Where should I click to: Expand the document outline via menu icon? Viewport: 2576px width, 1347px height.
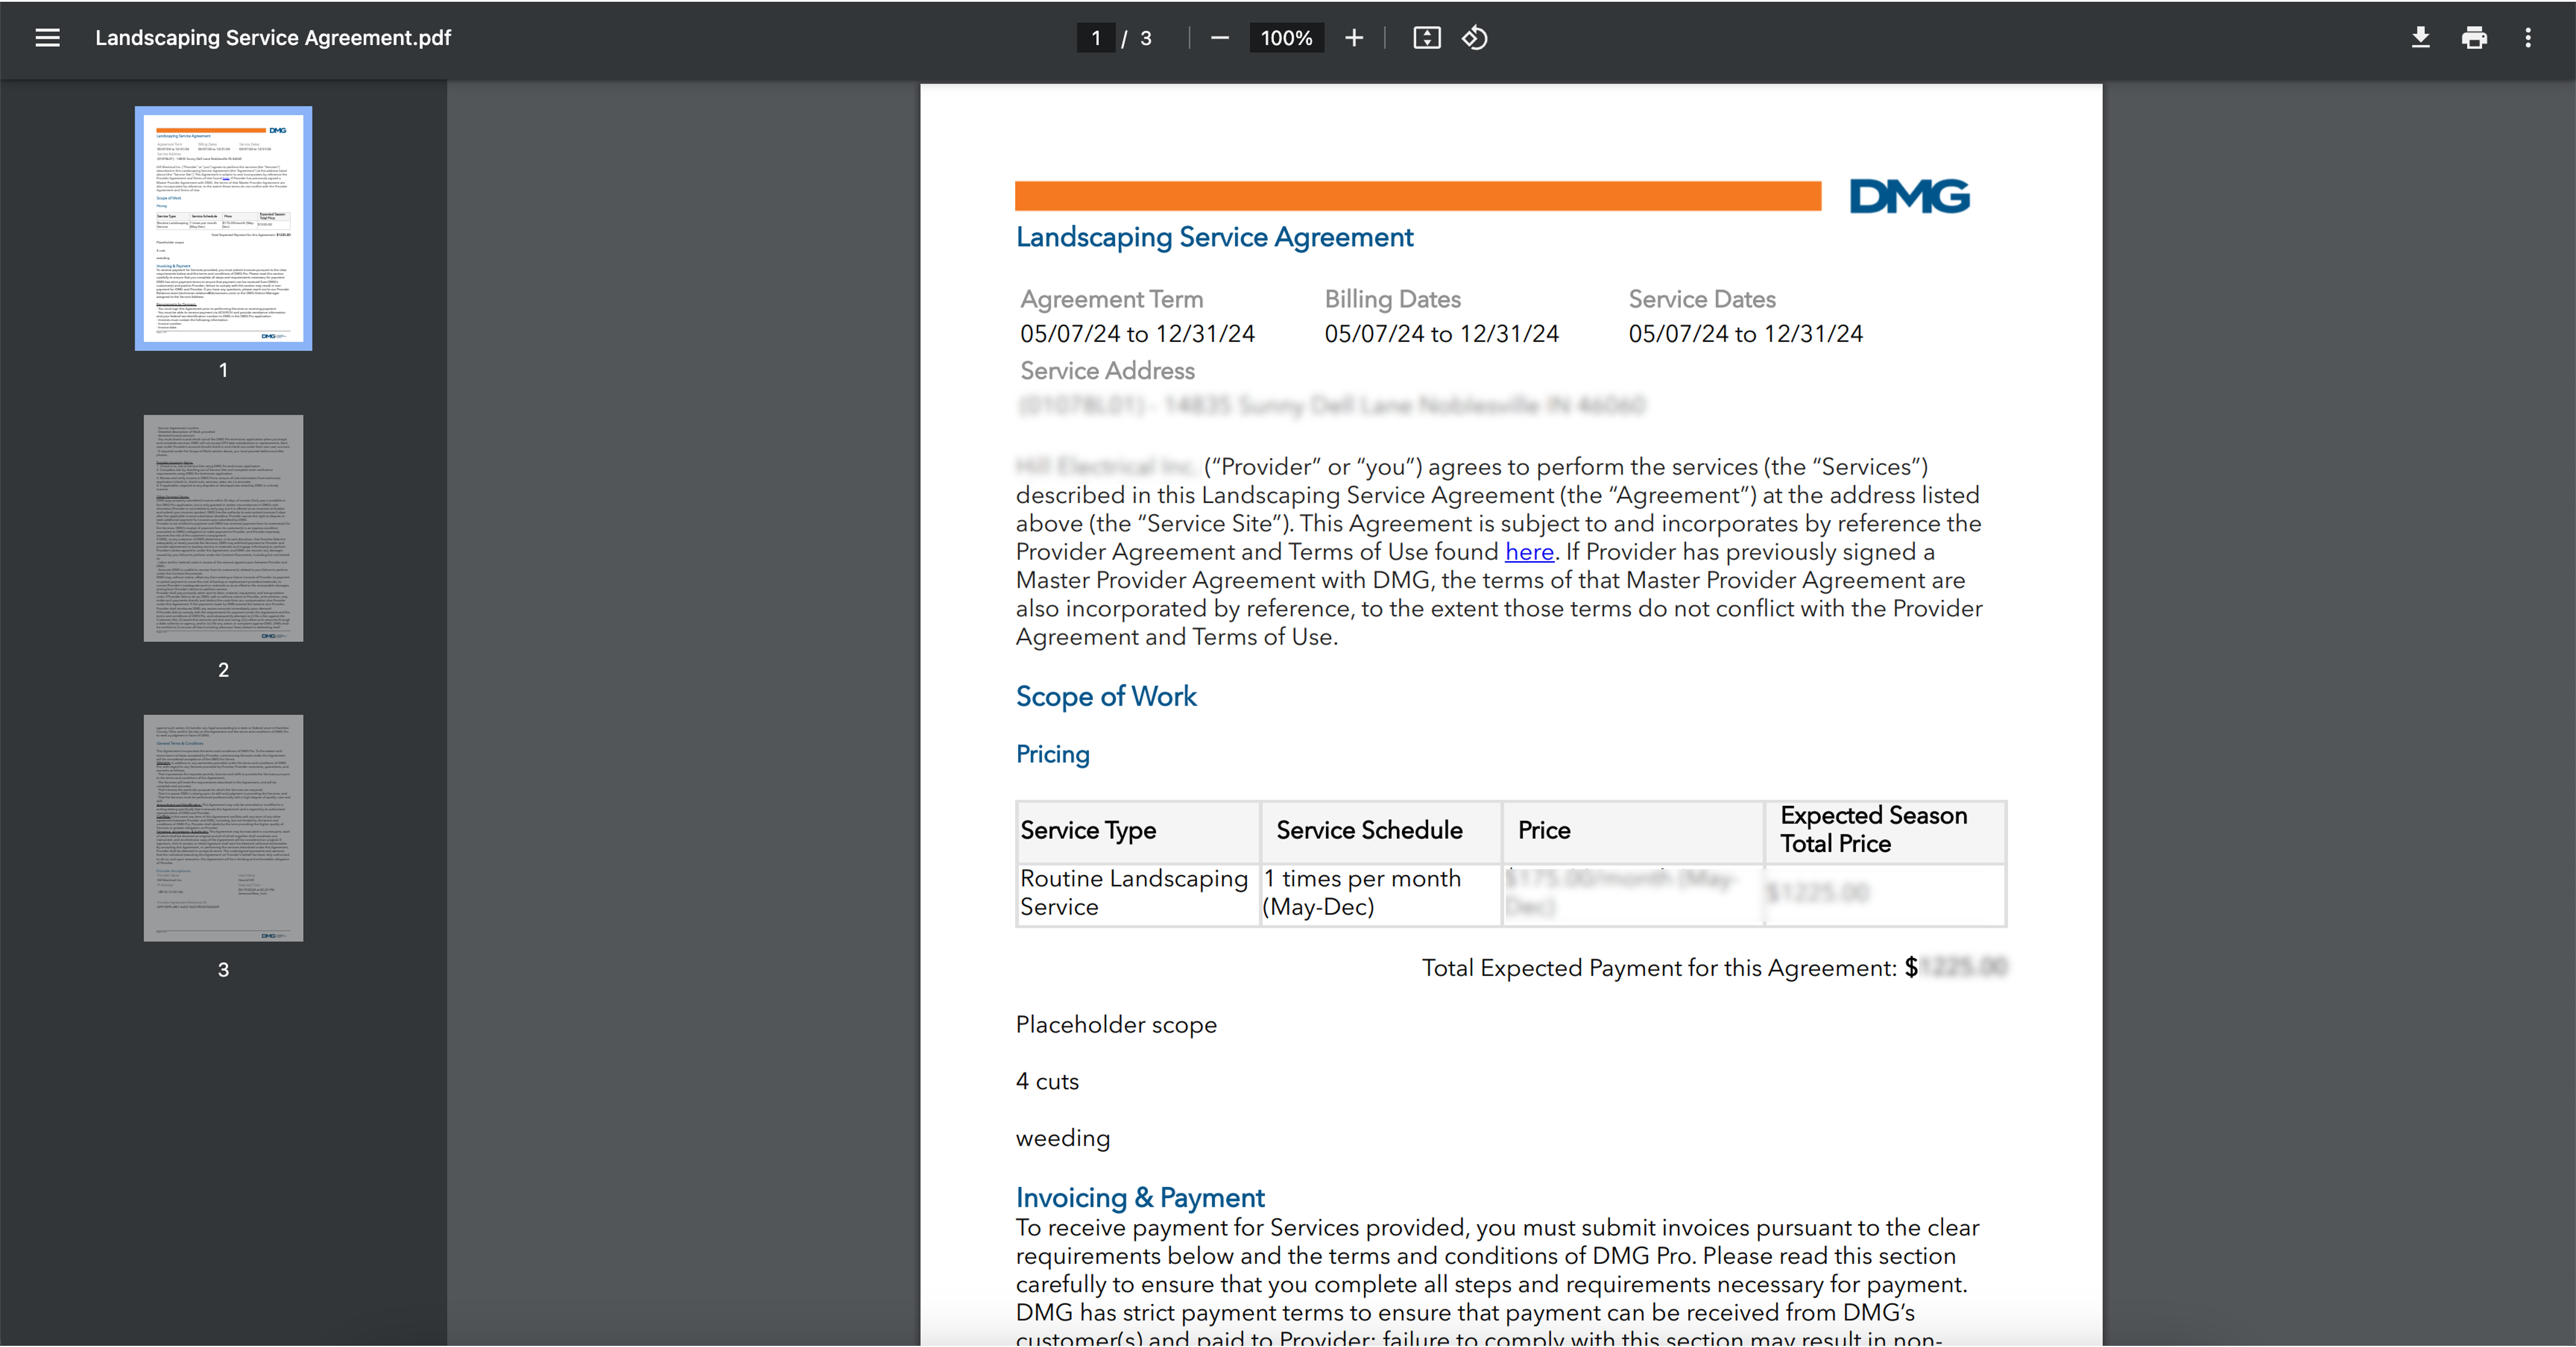click(47, 37)
